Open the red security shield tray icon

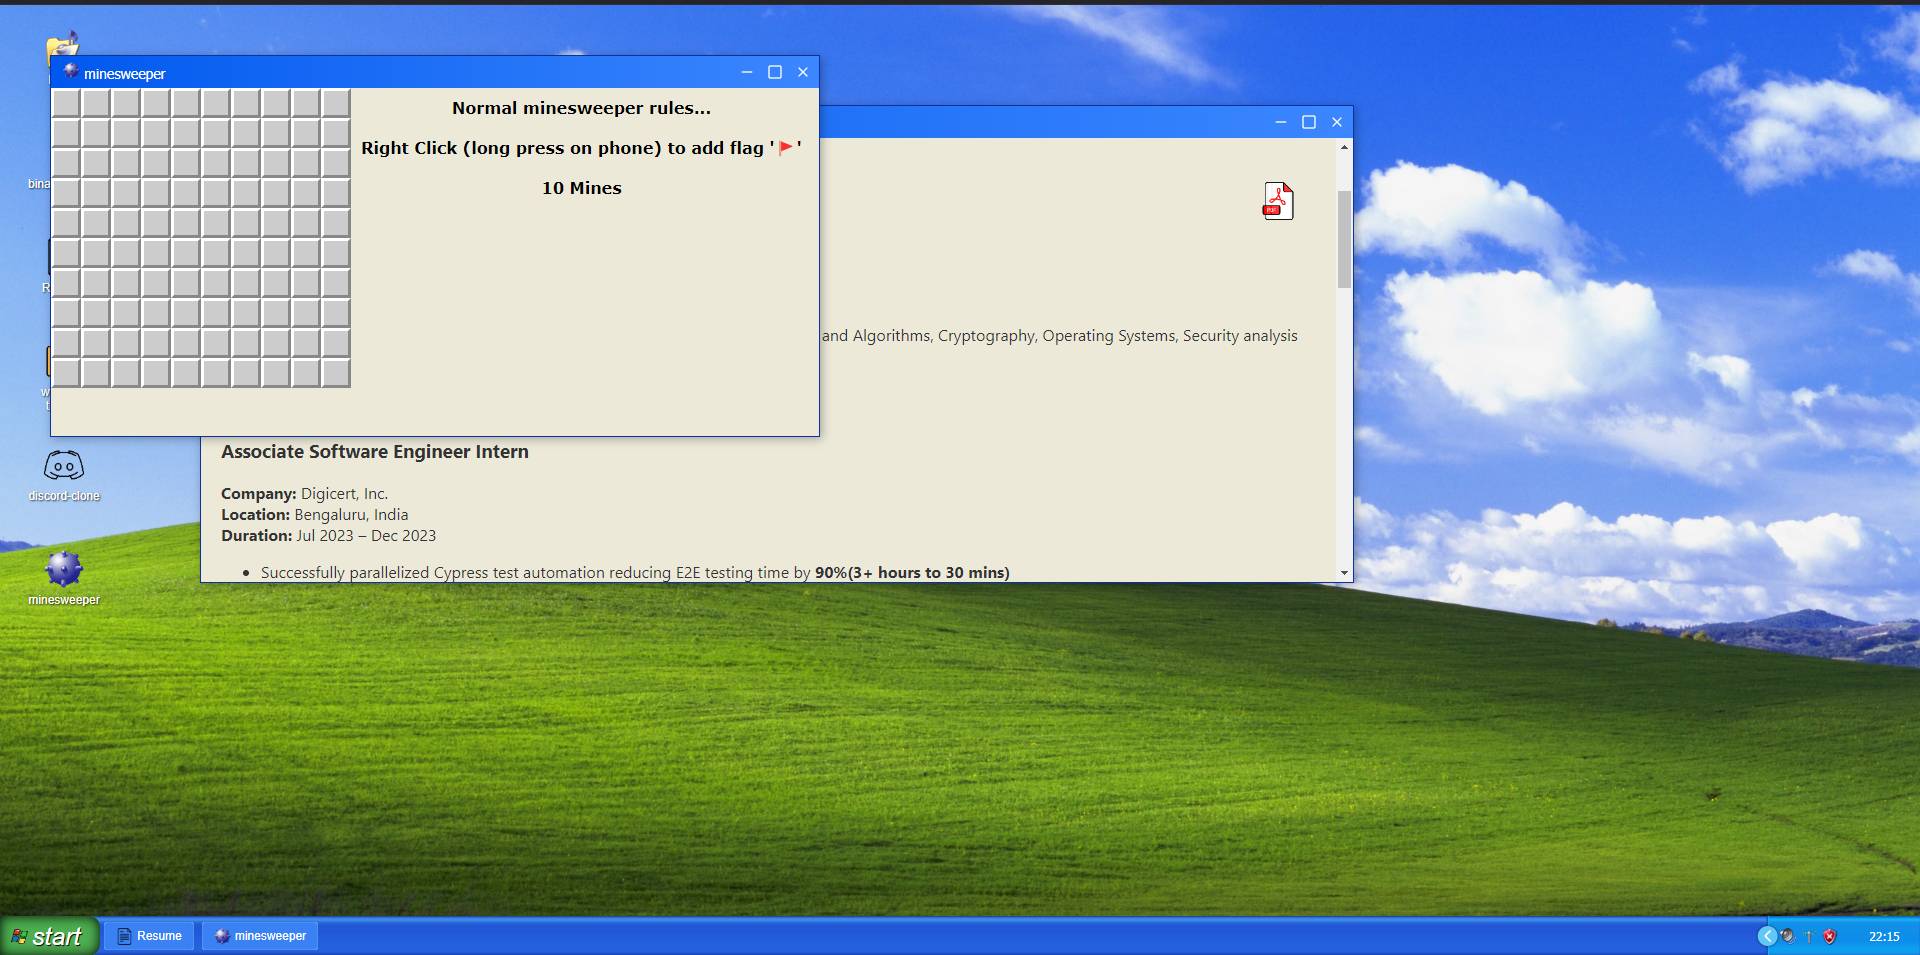[1830, 936]
